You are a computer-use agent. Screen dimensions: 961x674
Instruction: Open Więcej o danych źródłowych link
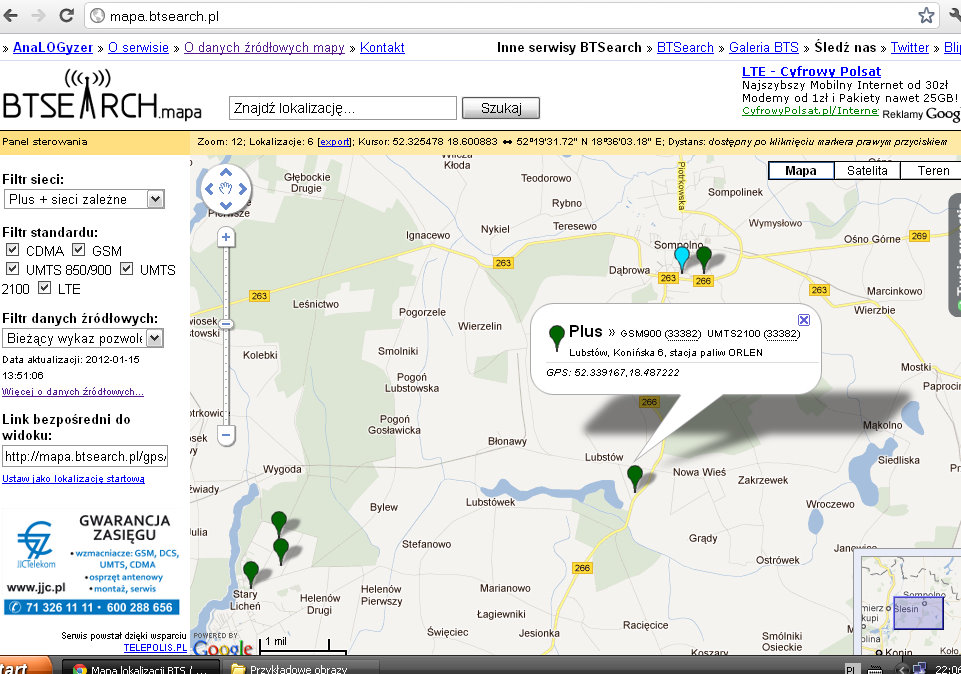tap(73, 392)
